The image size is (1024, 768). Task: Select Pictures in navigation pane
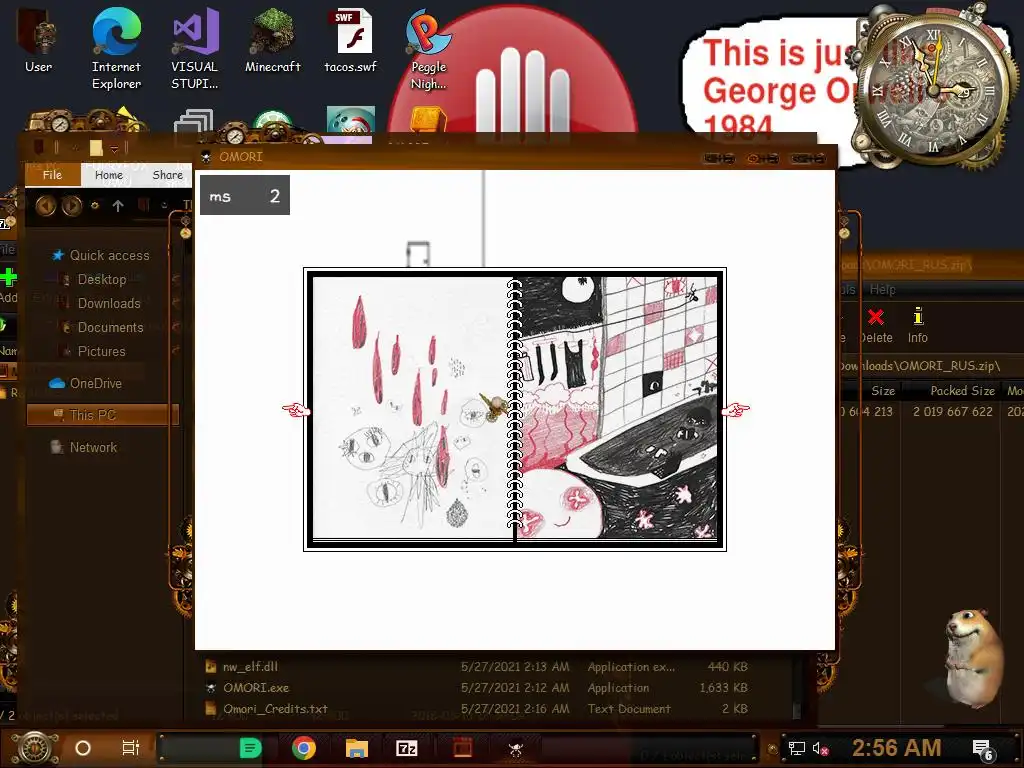tap(101, 351)
